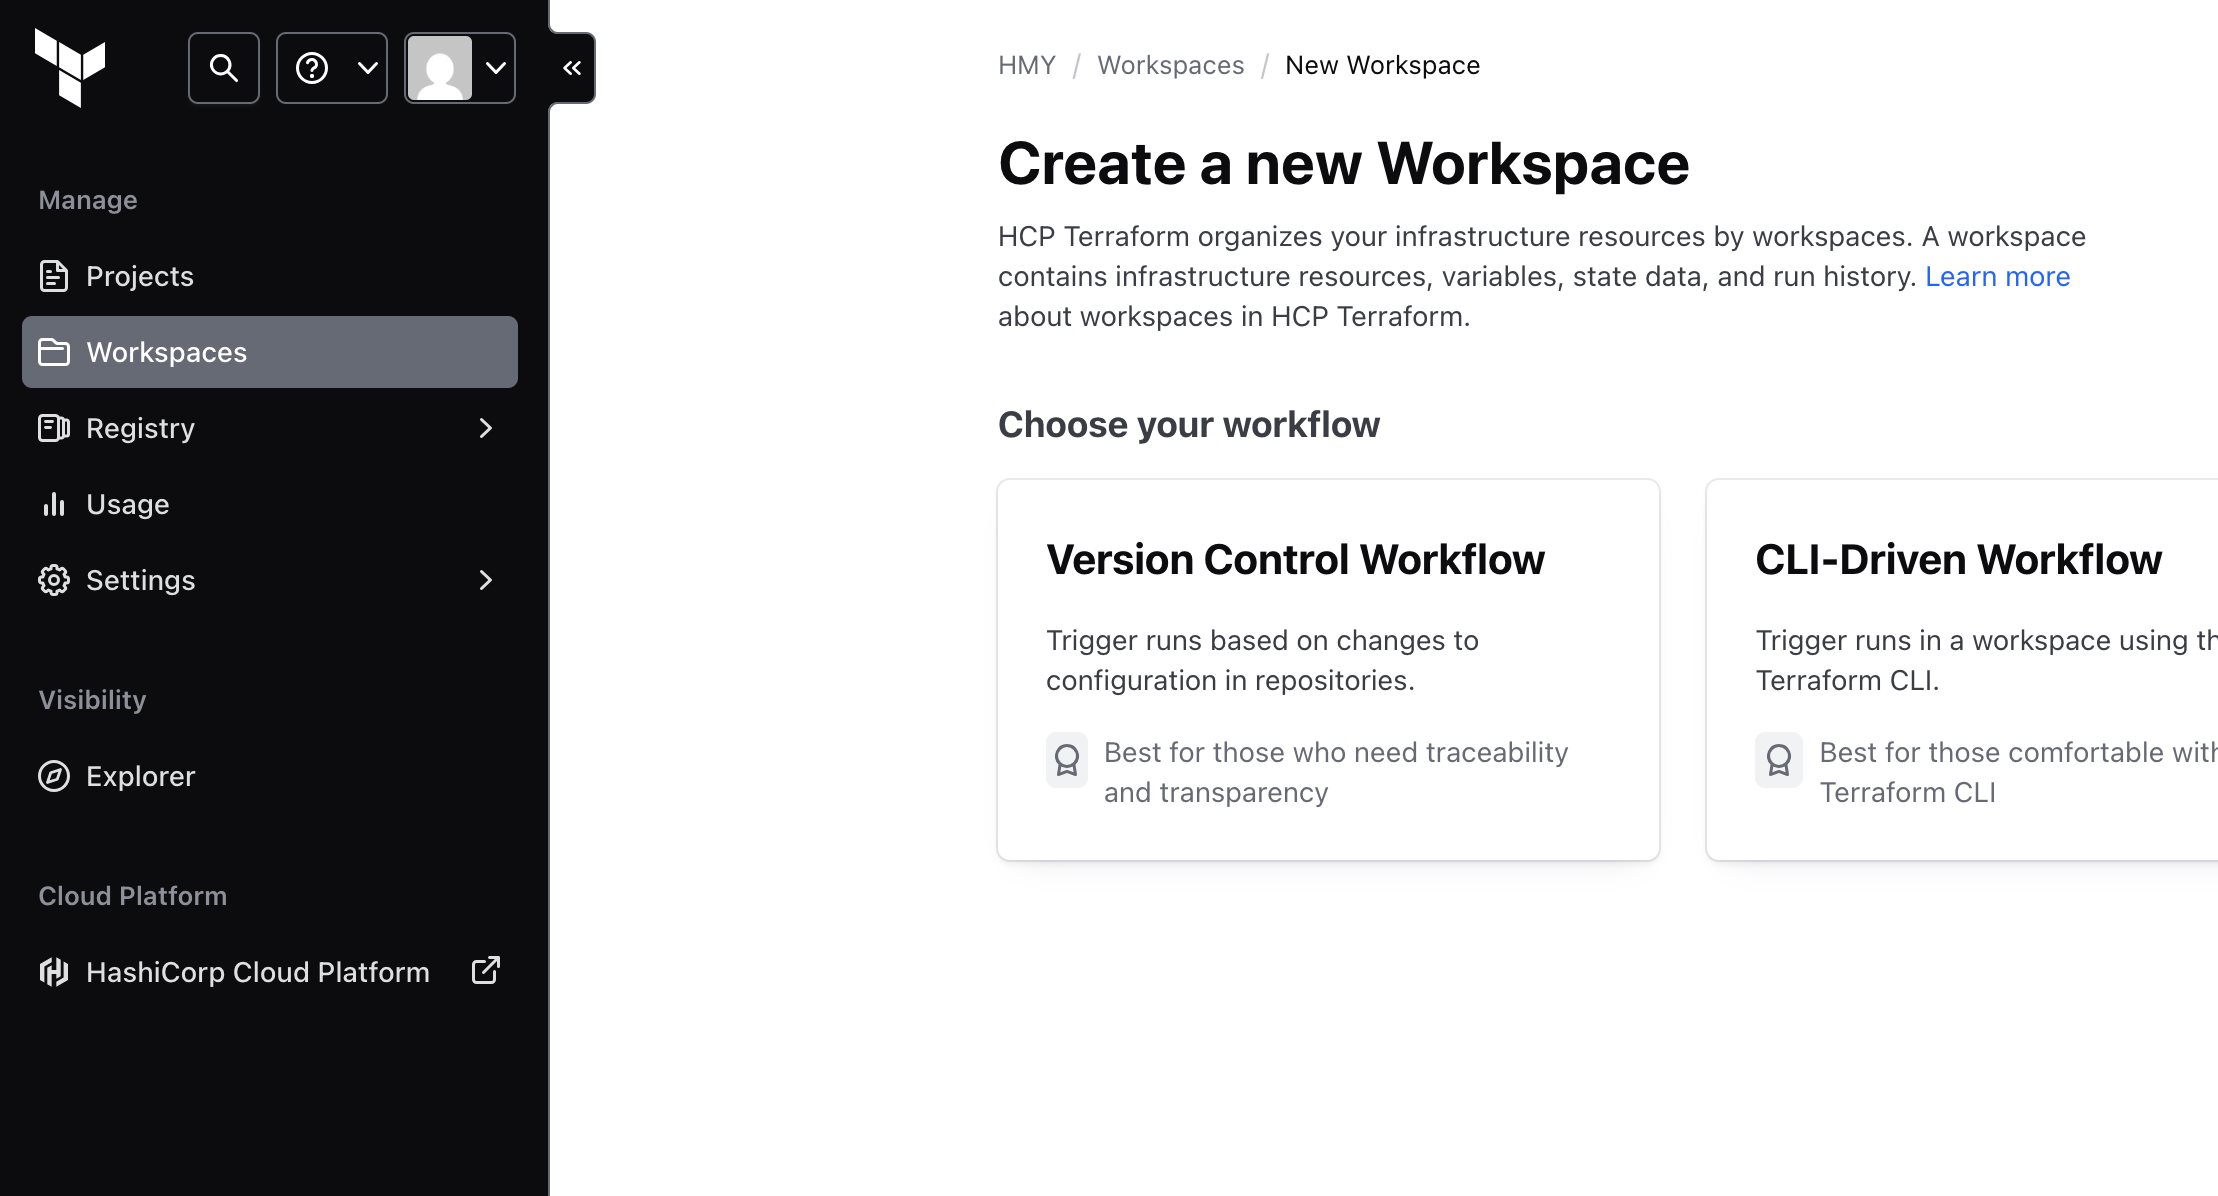Screen dimensions: 2218x1196
Task: Open Settings in the sidebar
Action: [270, 580]
